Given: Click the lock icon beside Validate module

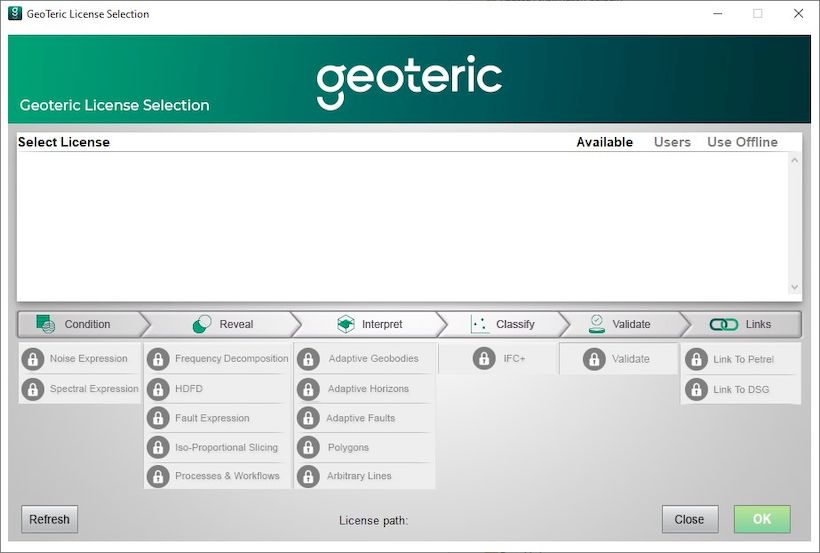Looking at the screenshot, I should (594, 359).
